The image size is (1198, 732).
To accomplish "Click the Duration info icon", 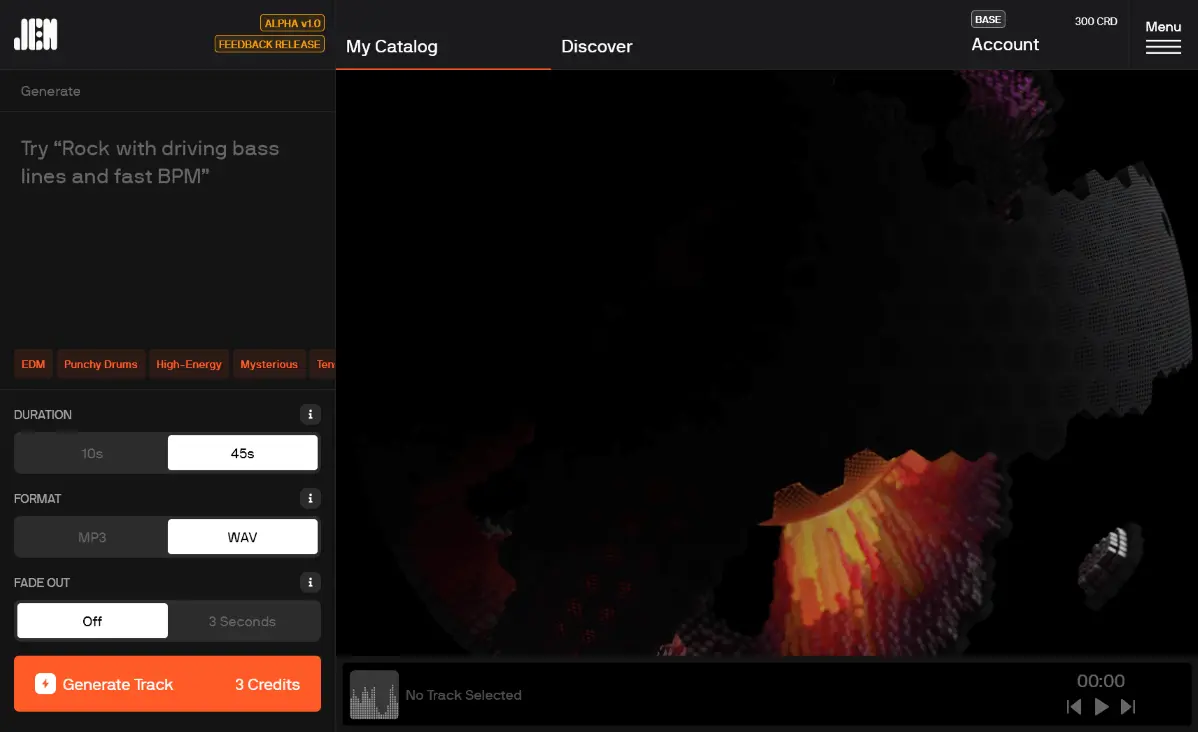I will [310, 414].
